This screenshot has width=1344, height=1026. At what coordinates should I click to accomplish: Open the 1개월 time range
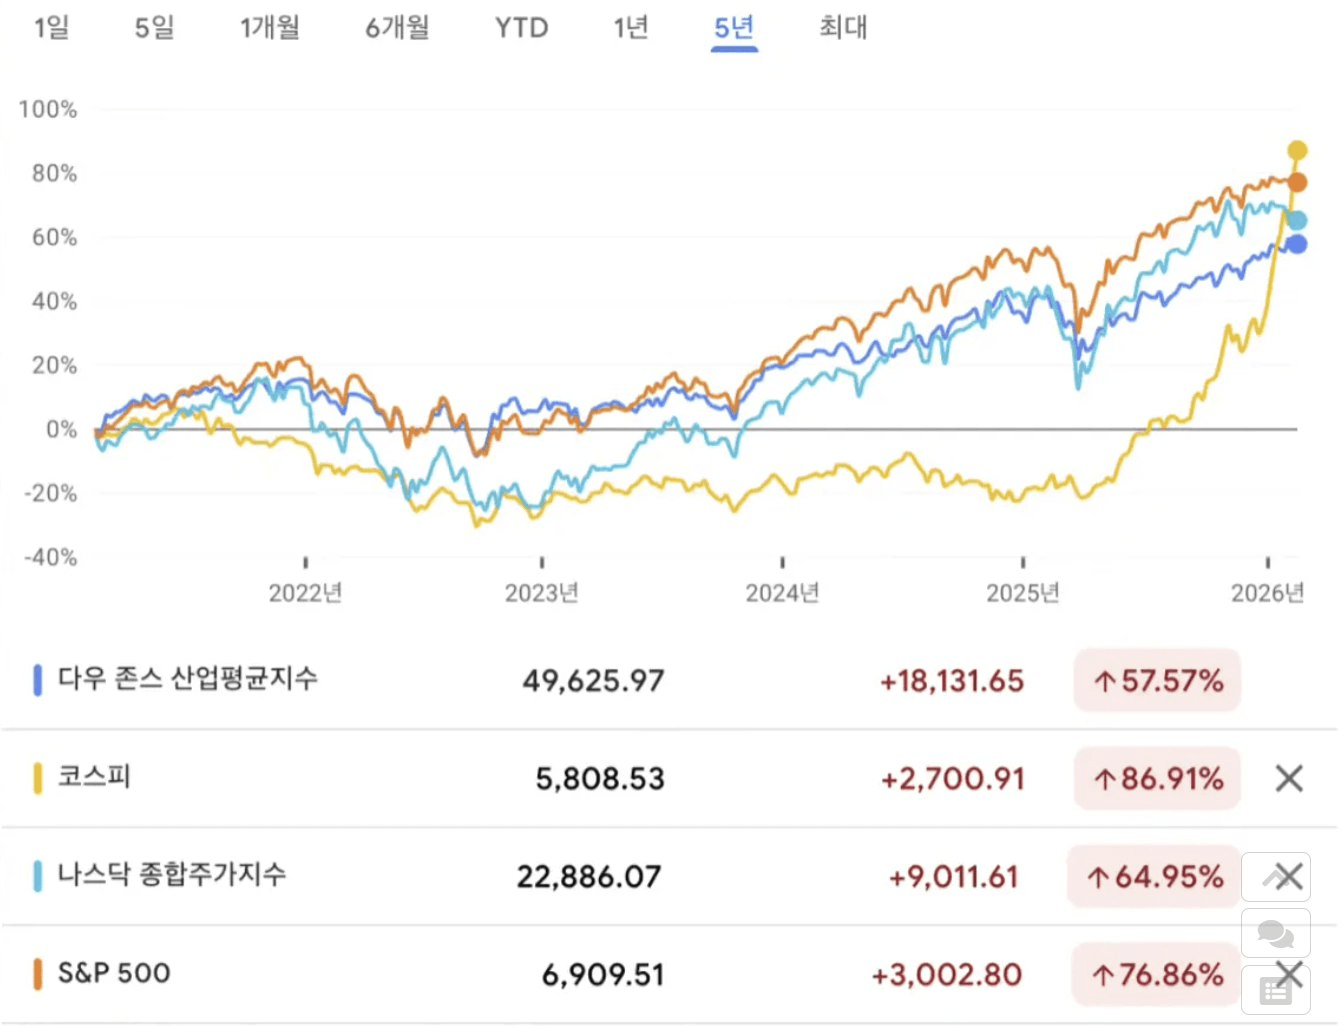click(270, 28)
